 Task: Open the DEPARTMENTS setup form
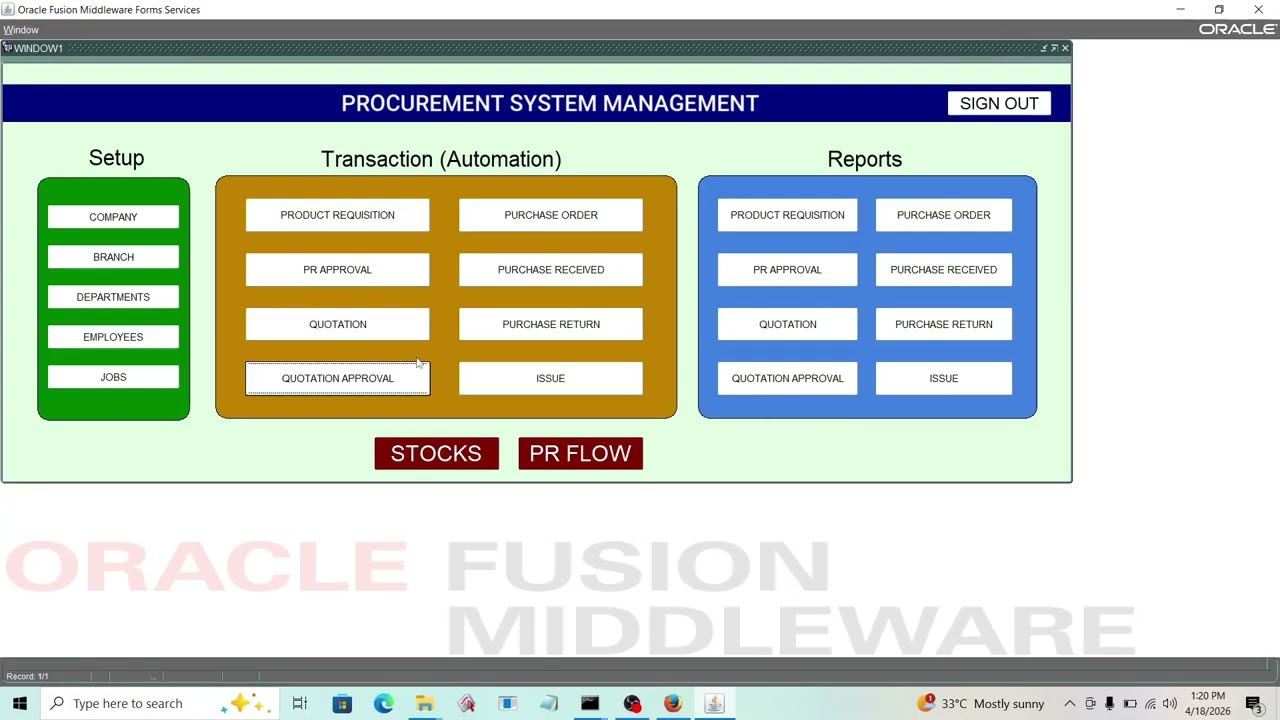pos(113,297)
